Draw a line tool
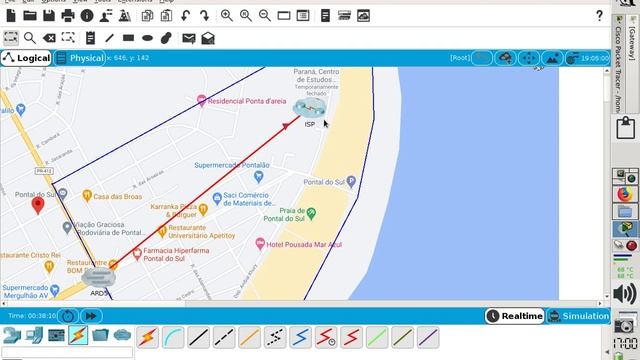Viewport: 640px width, 360px height. (109, 38)
